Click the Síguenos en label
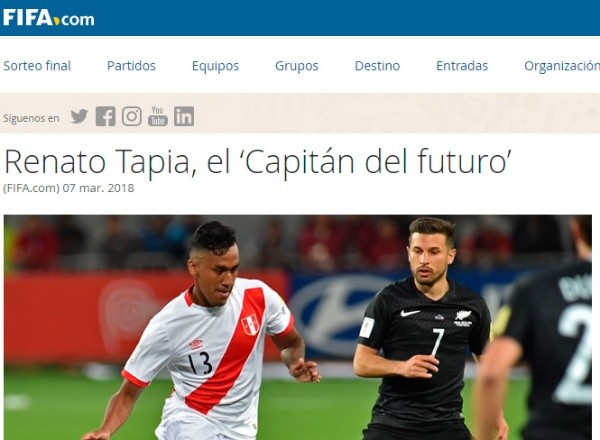The image size is (600, 440). tap(31, 118)
